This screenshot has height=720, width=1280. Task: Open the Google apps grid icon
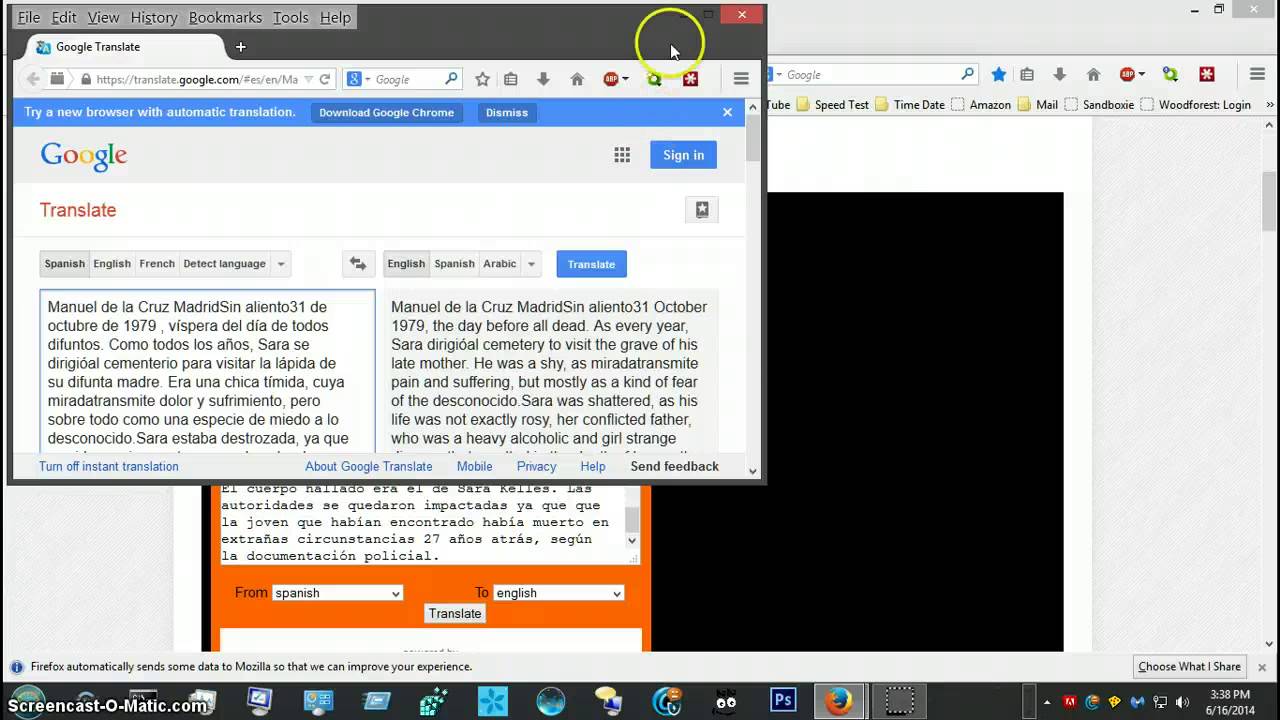click(622, 155)
